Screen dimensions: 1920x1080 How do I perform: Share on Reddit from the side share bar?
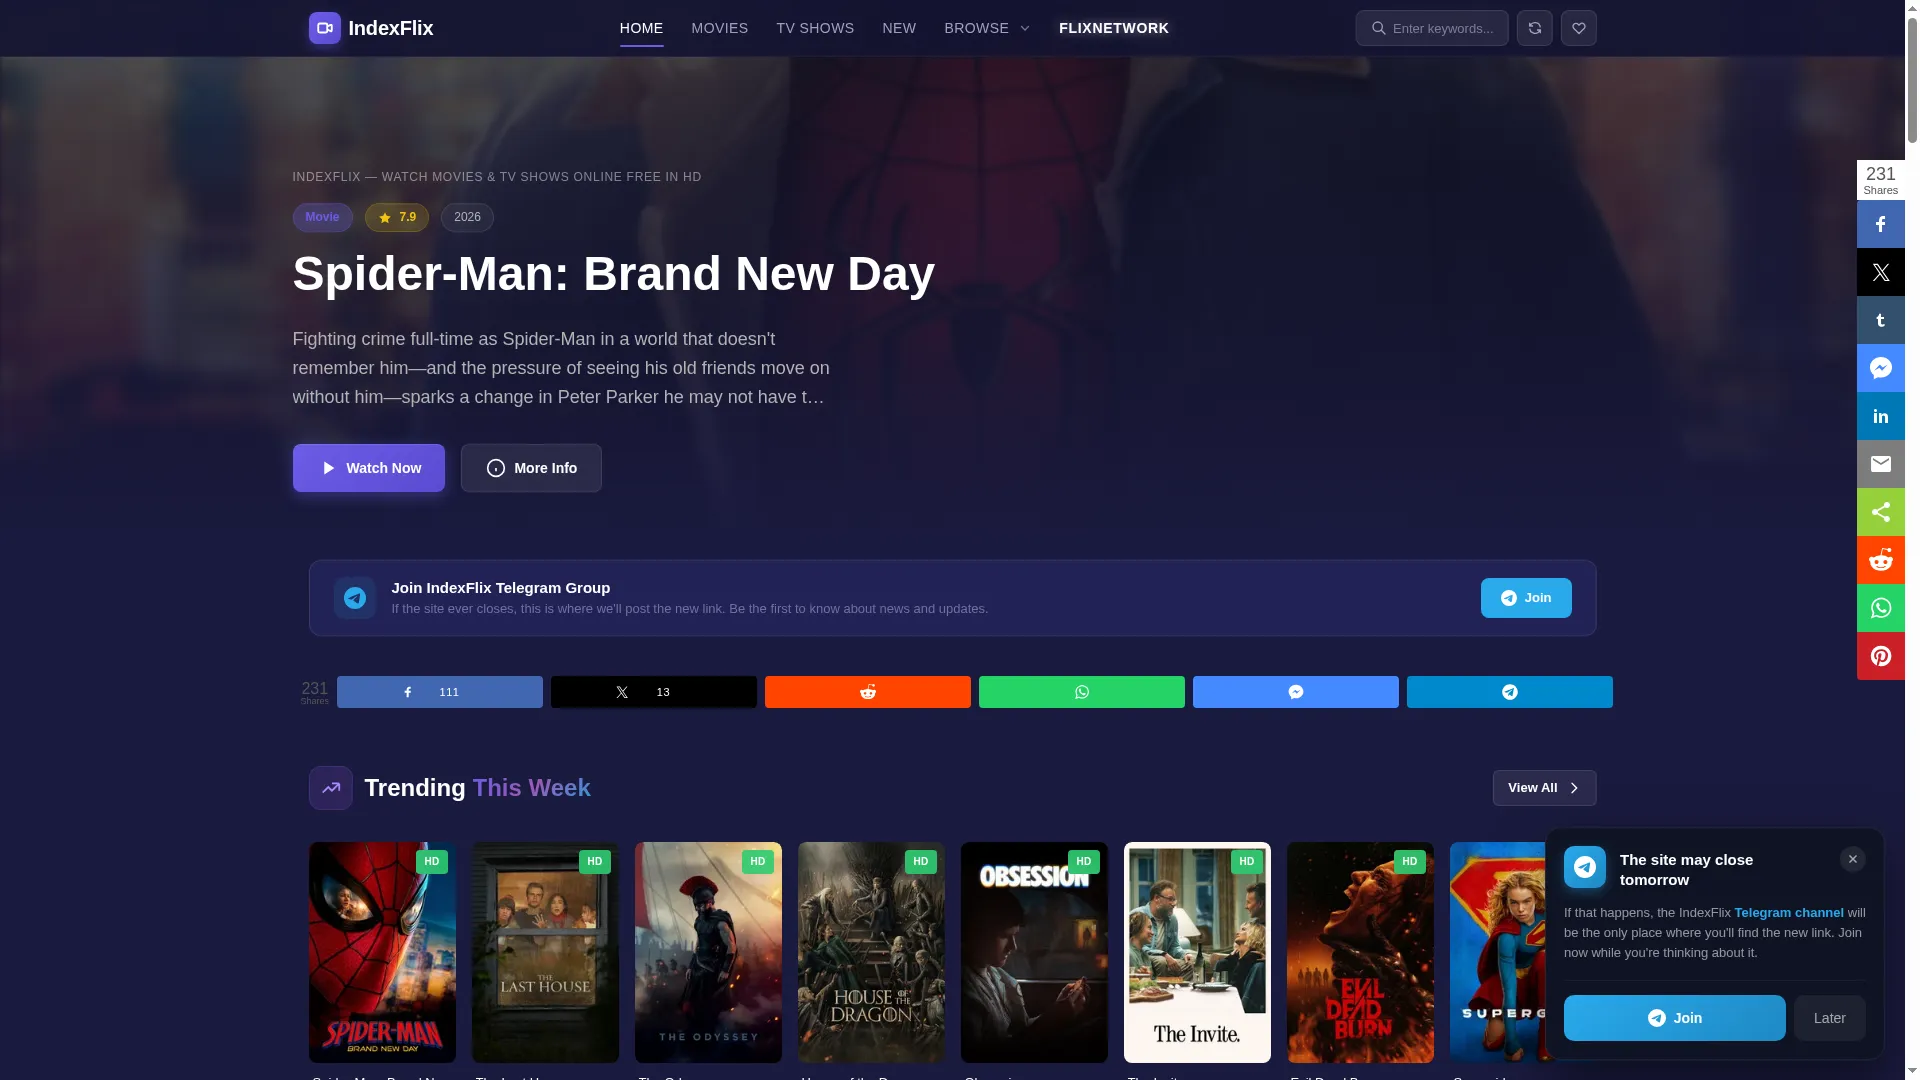pos(1880,560)
